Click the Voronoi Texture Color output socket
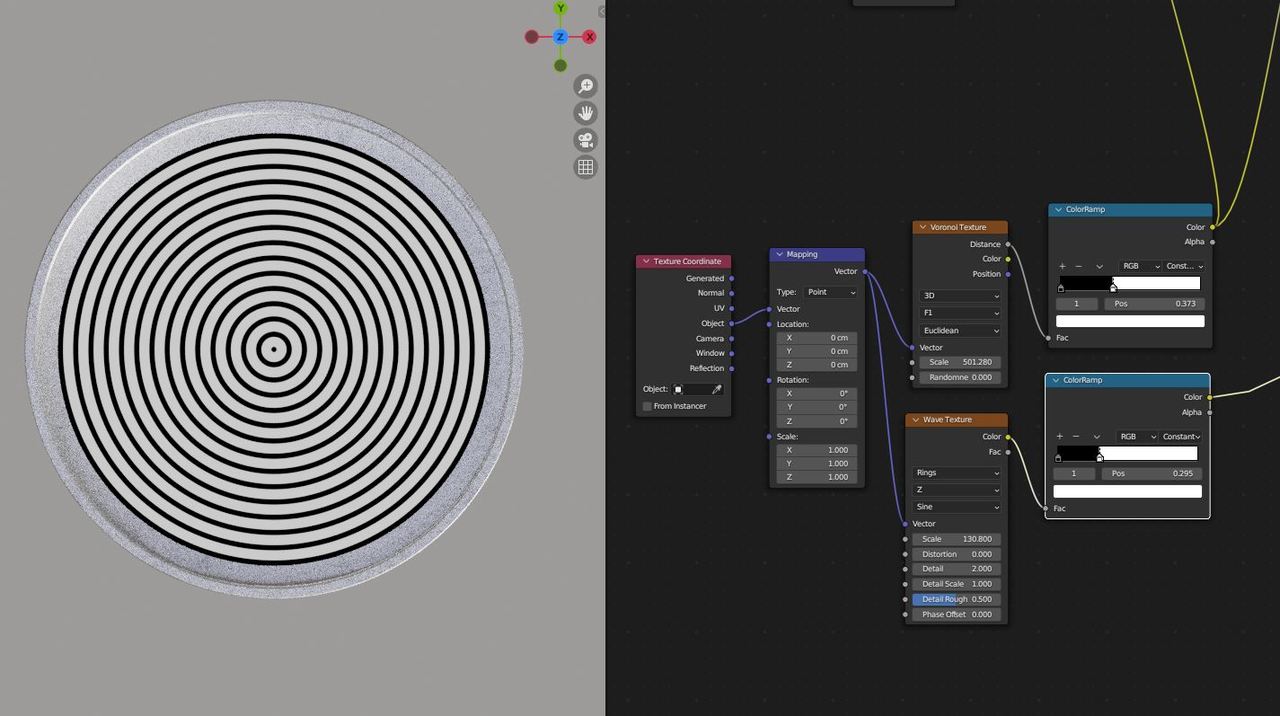 (1008, 259)
